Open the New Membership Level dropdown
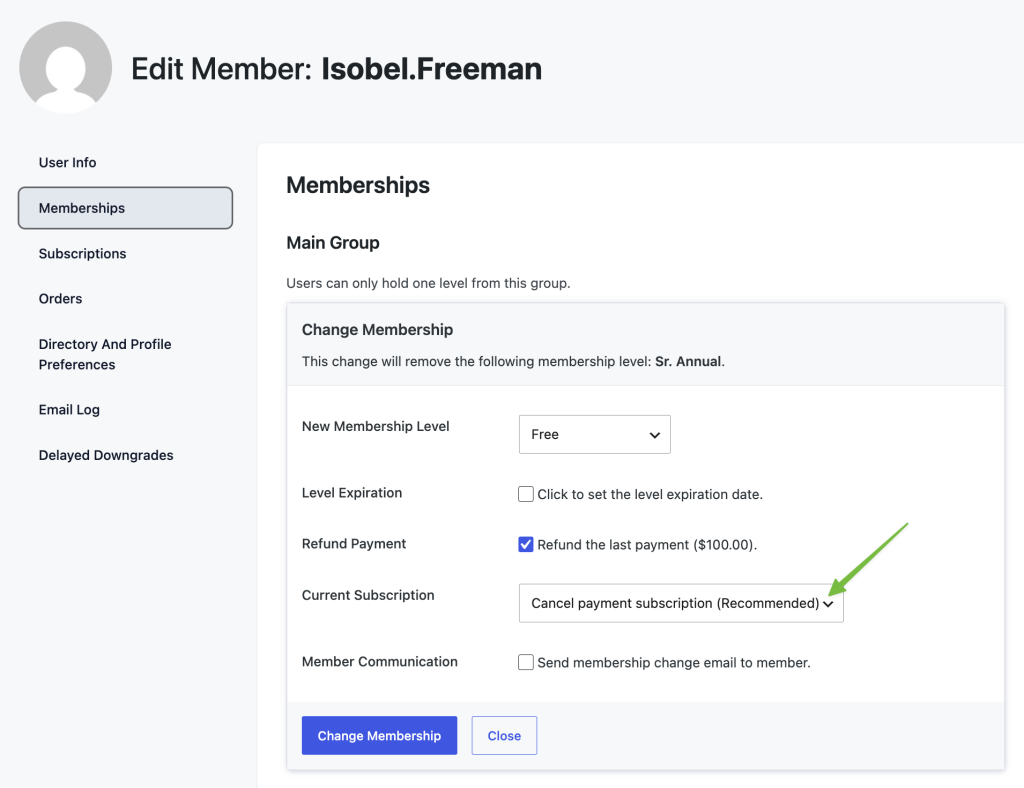 click(x=594, y=434)
